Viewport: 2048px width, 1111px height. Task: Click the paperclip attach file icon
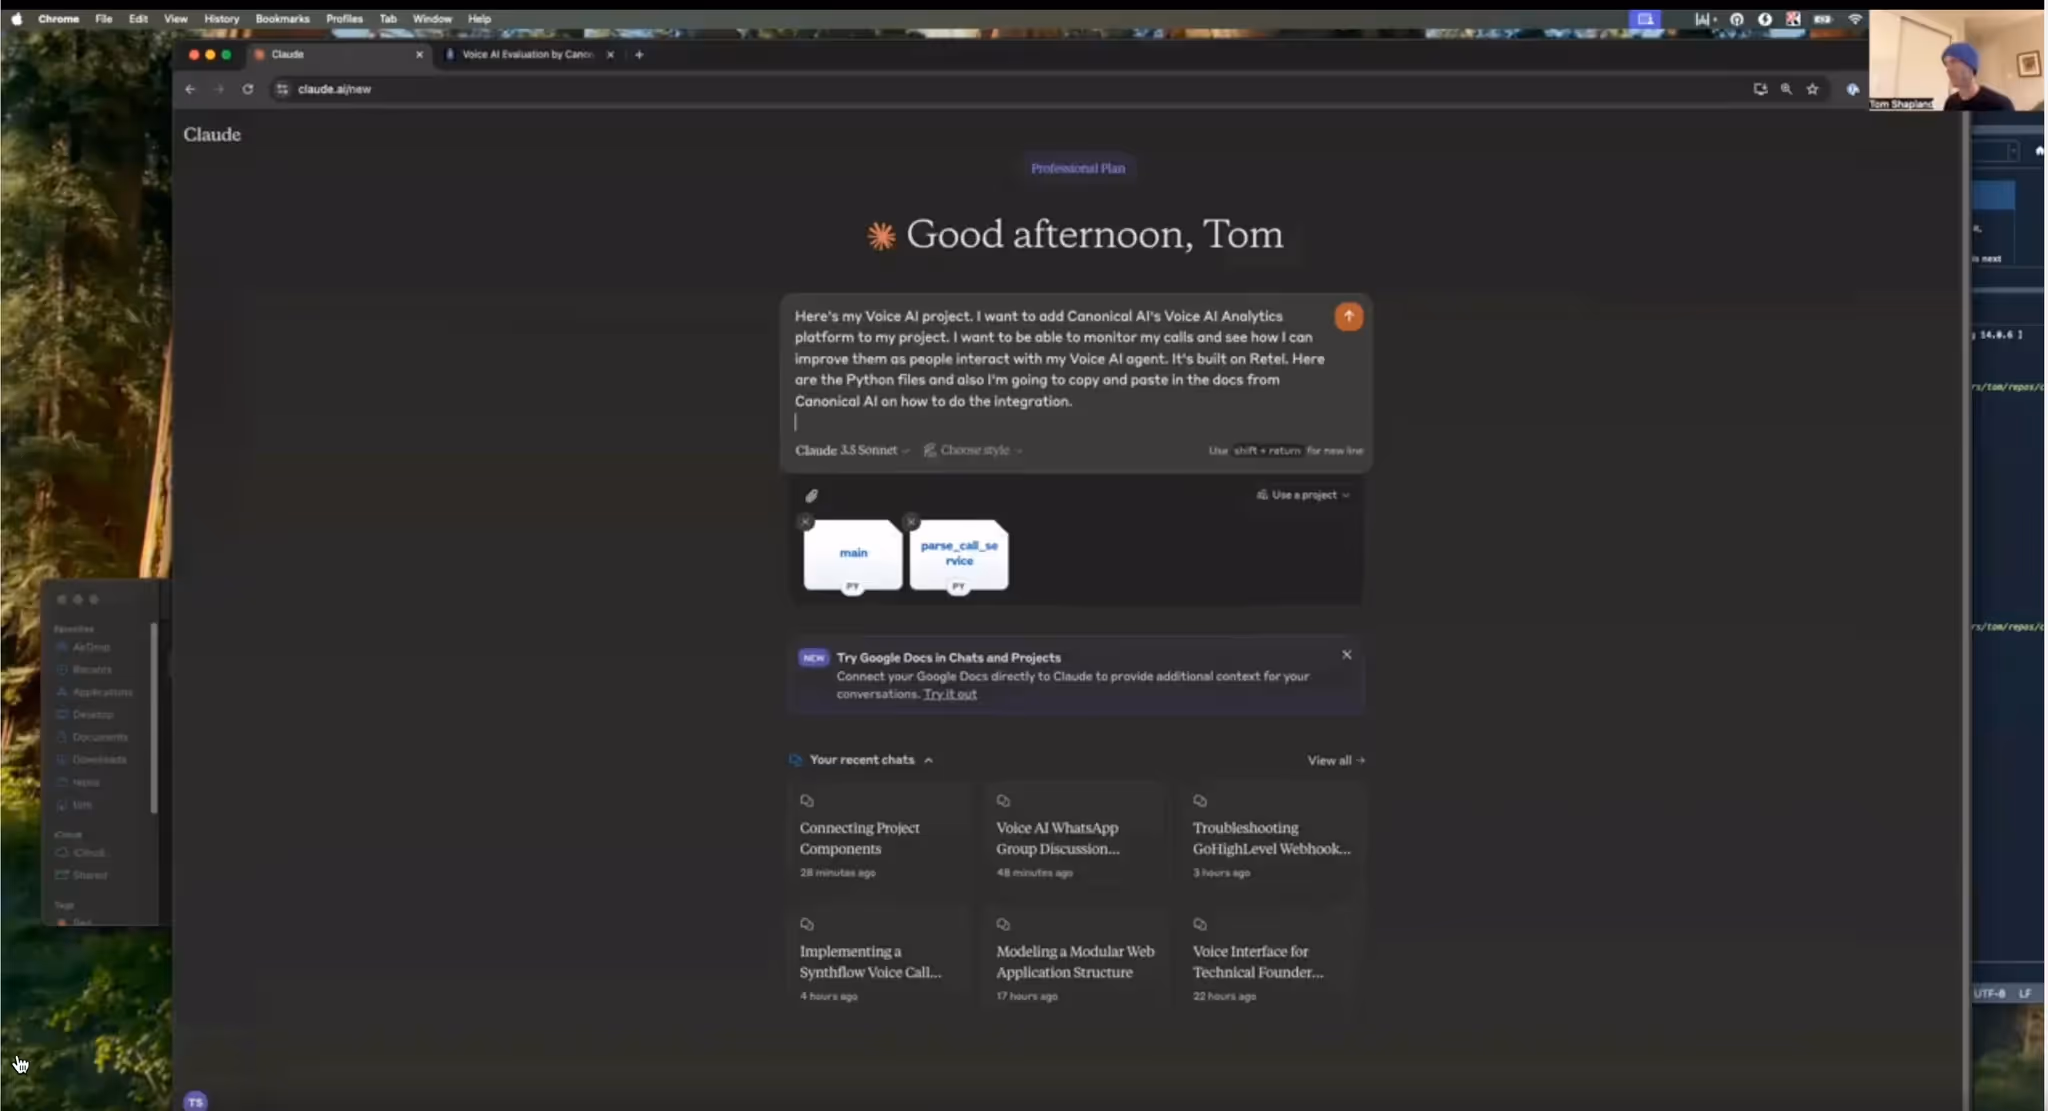click(811, 496)
